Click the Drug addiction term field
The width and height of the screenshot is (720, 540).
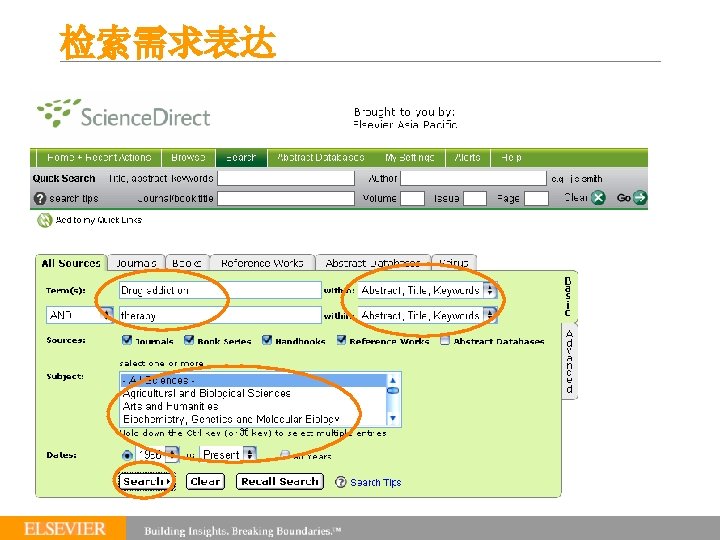220,290
